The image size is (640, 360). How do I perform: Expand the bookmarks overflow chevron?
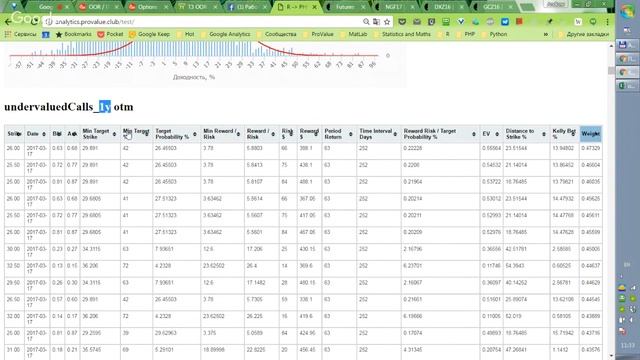pyautogui.click(x=546, y=34)
